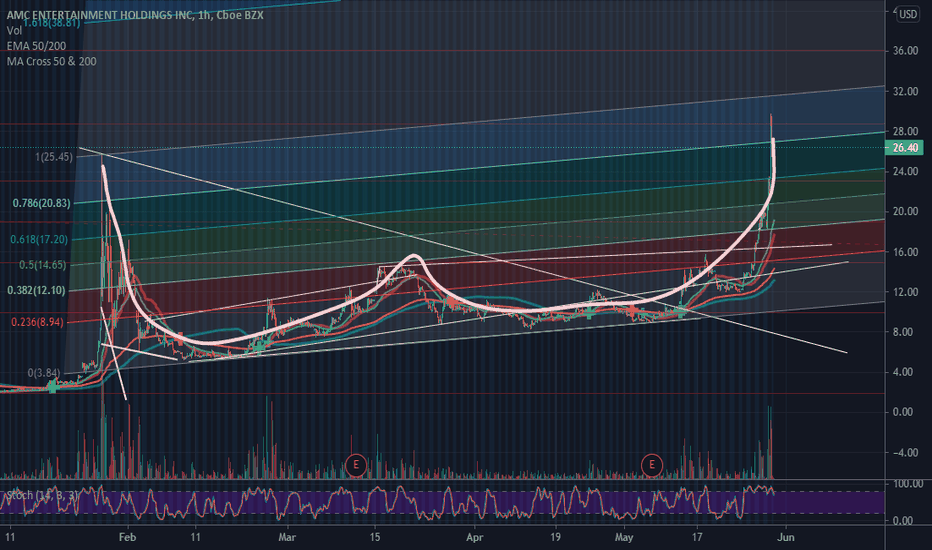The image size is (932, 550).
Task: Click the 1.618(38.81) Fibonacci level label
Action: point(51,23)
